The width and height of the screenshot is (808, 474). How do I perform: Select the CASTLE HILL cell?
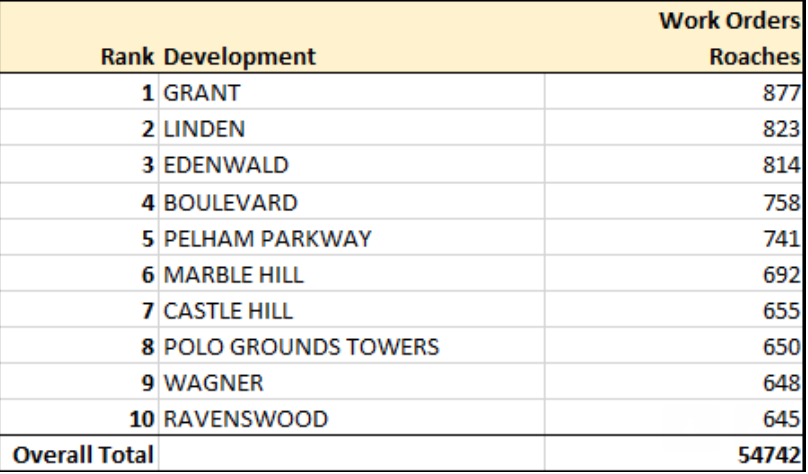(351, 310)
